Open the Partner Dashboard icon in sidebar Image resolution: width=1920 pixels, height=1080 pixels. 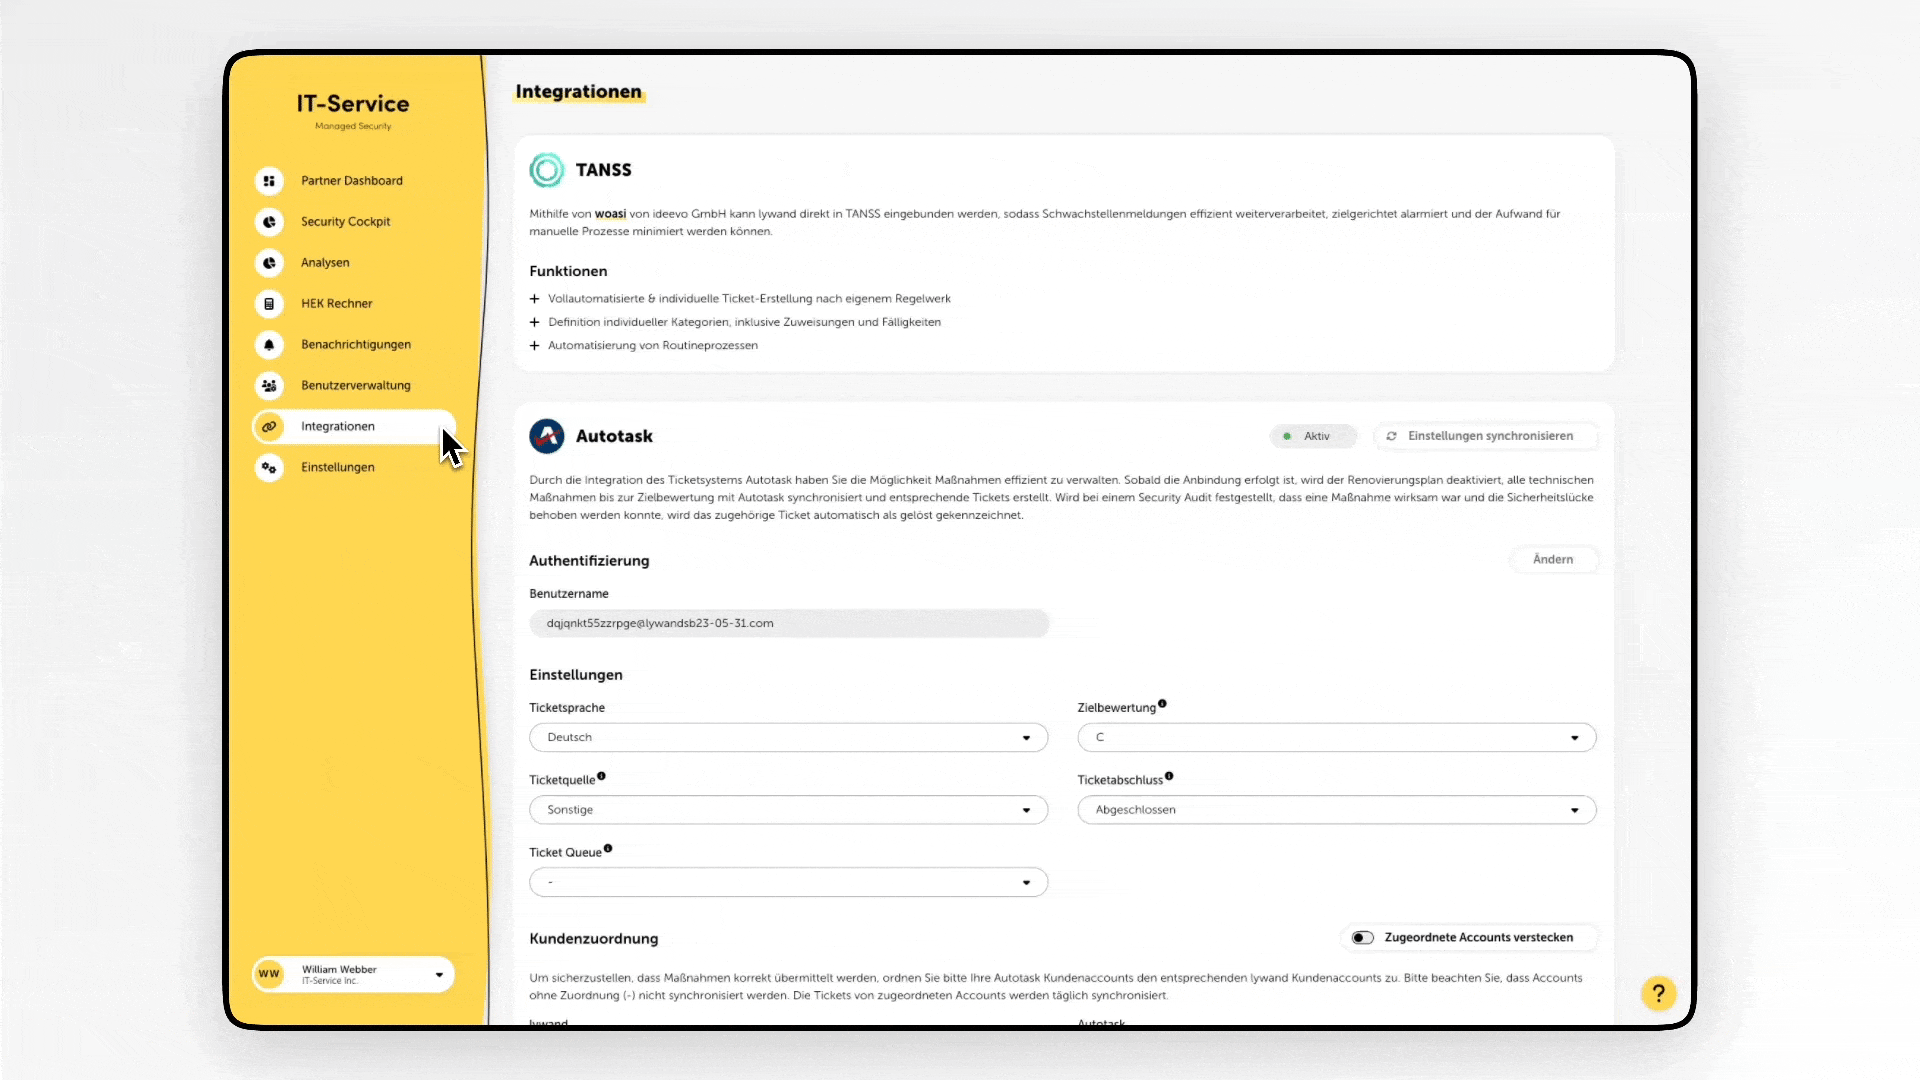tap(269, 181)
